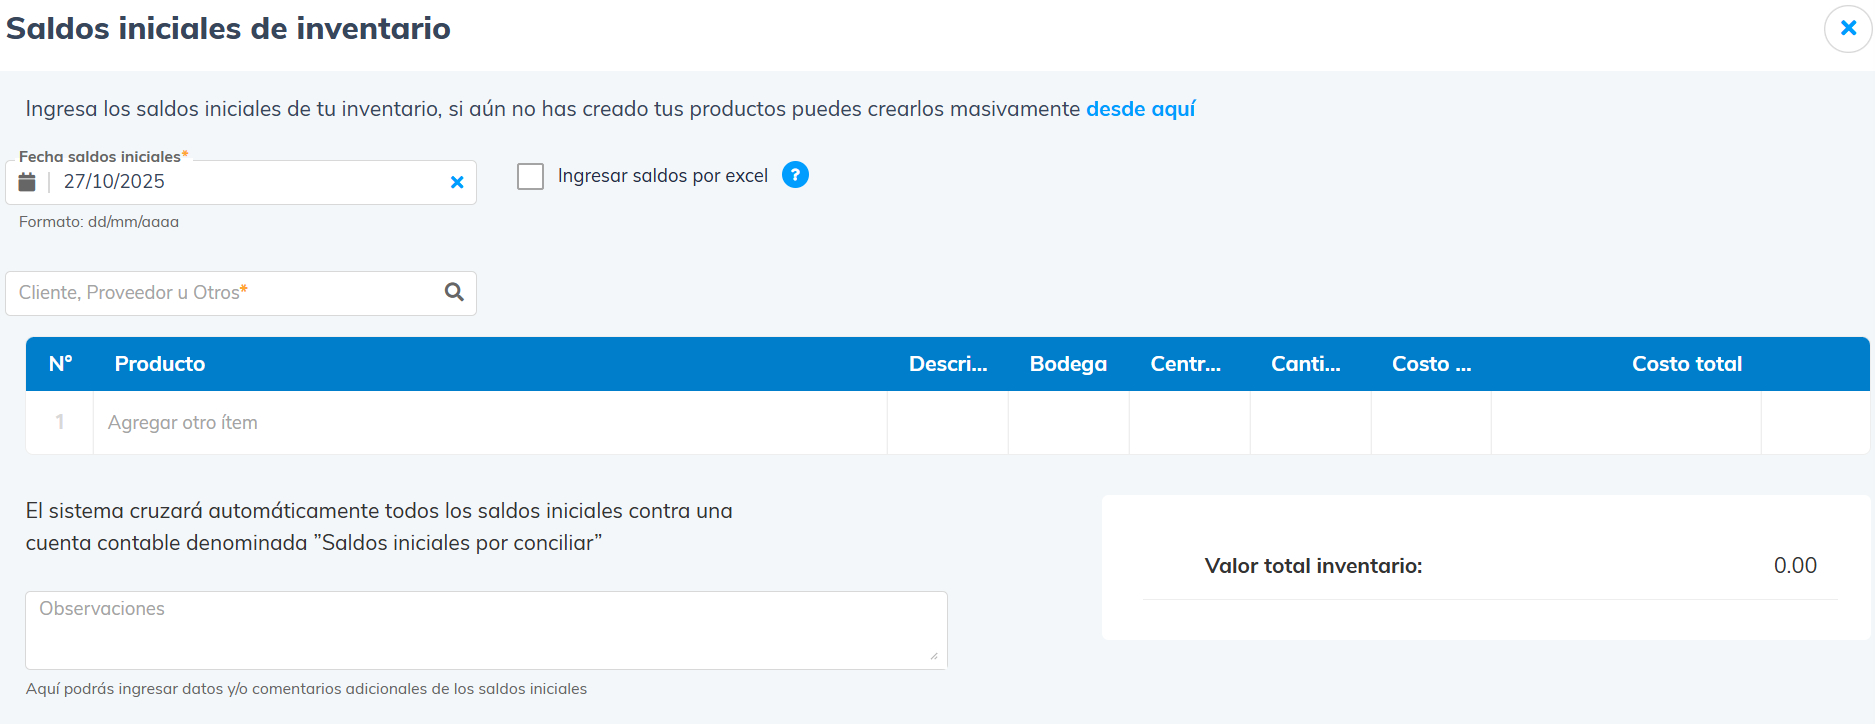The height and width of the screenshot is (724, 1875).
Task: Open the 'desde aquí' link
Action: coord(1140,109)
